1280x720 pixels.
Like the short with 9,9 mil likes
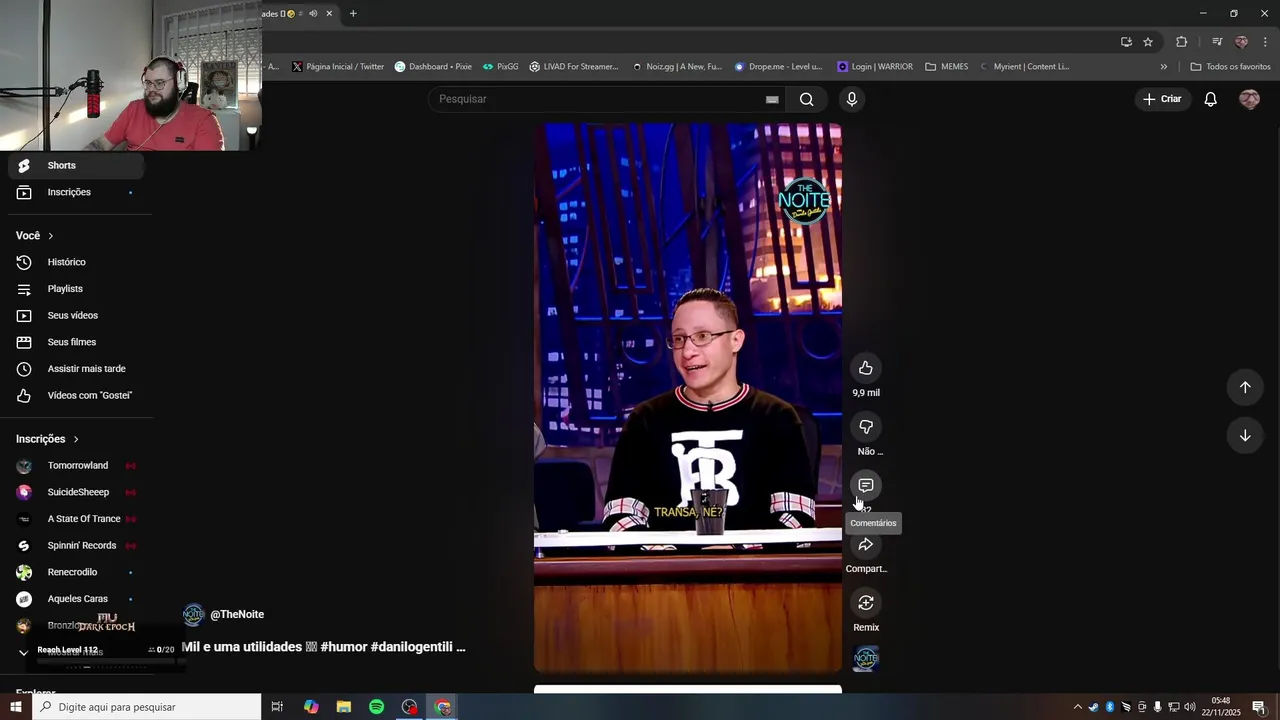pyautogui.click(x=866, y=368)
